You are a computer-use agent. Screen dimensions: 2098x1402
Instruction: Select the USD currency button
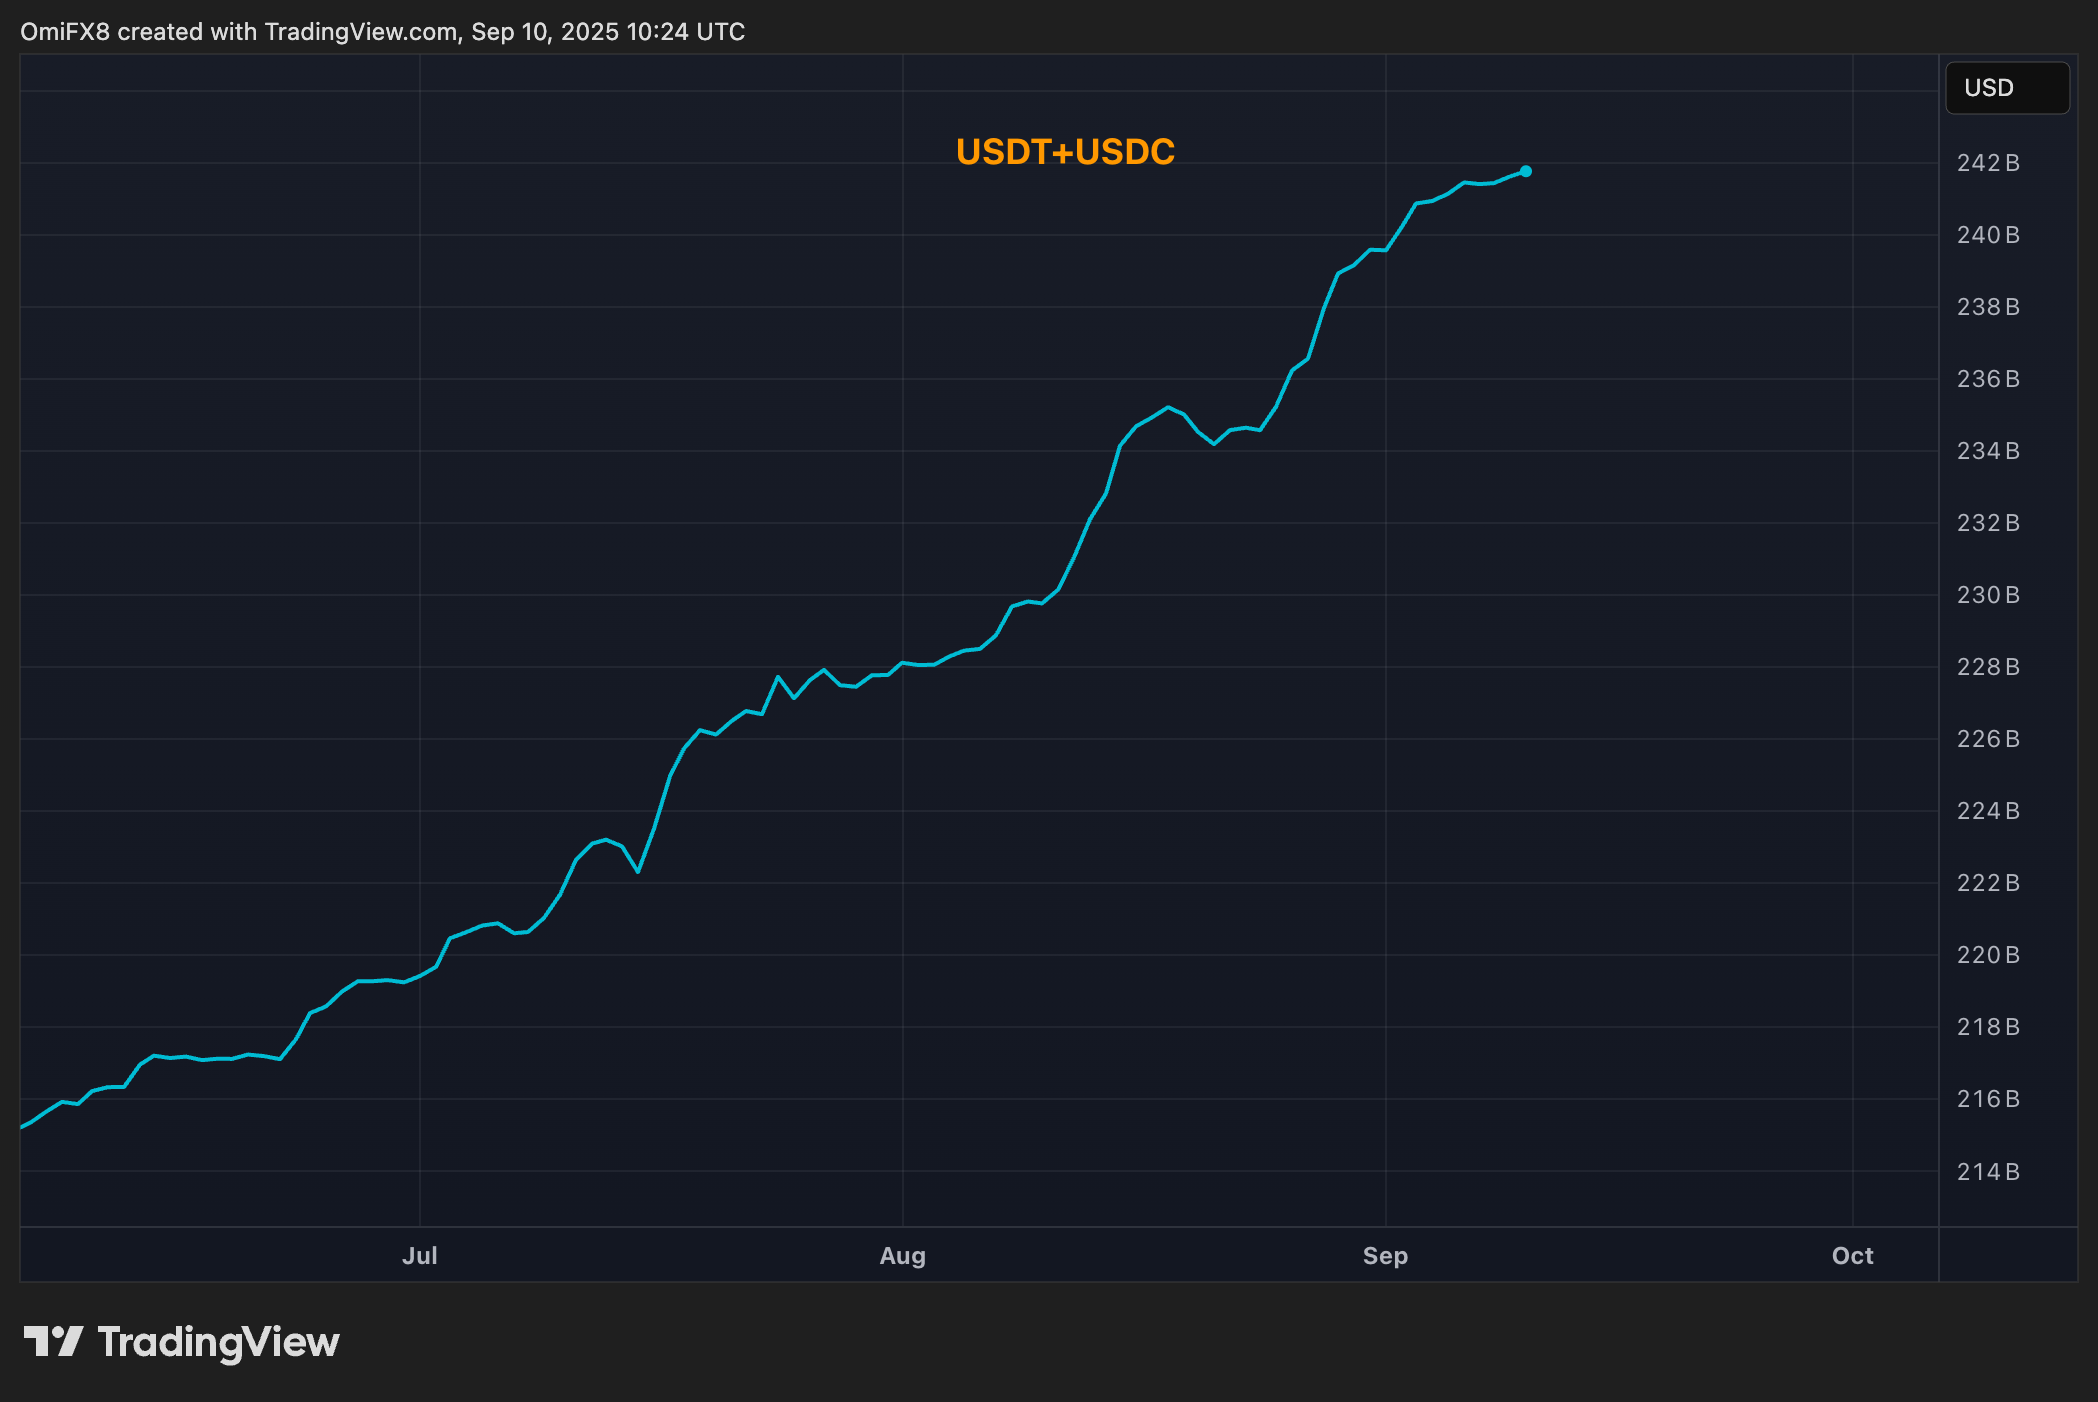click(x=2006, y=87)
